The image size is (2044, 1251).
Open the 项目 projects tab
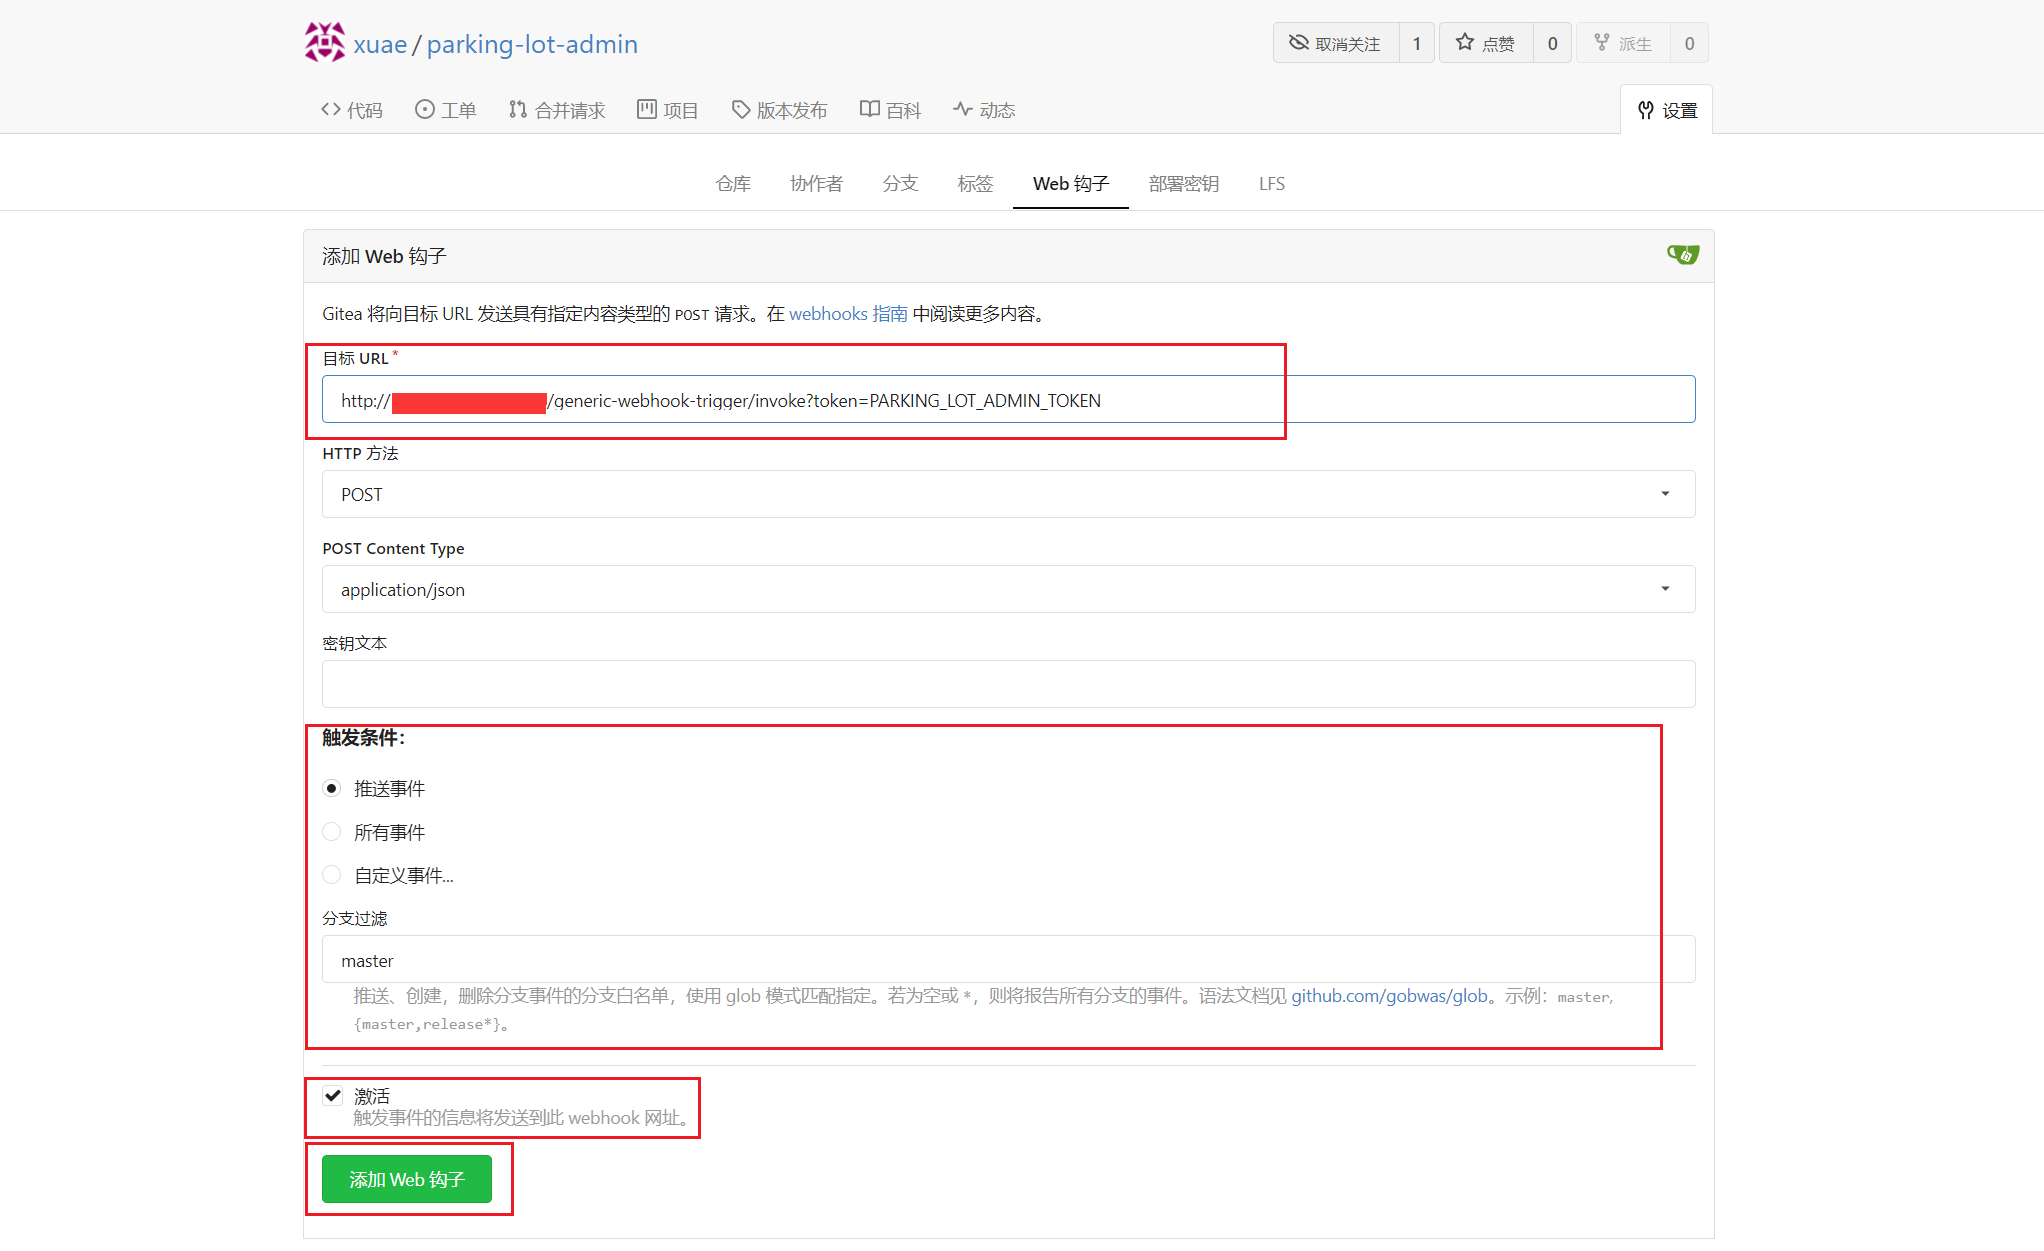coord(668,110)
